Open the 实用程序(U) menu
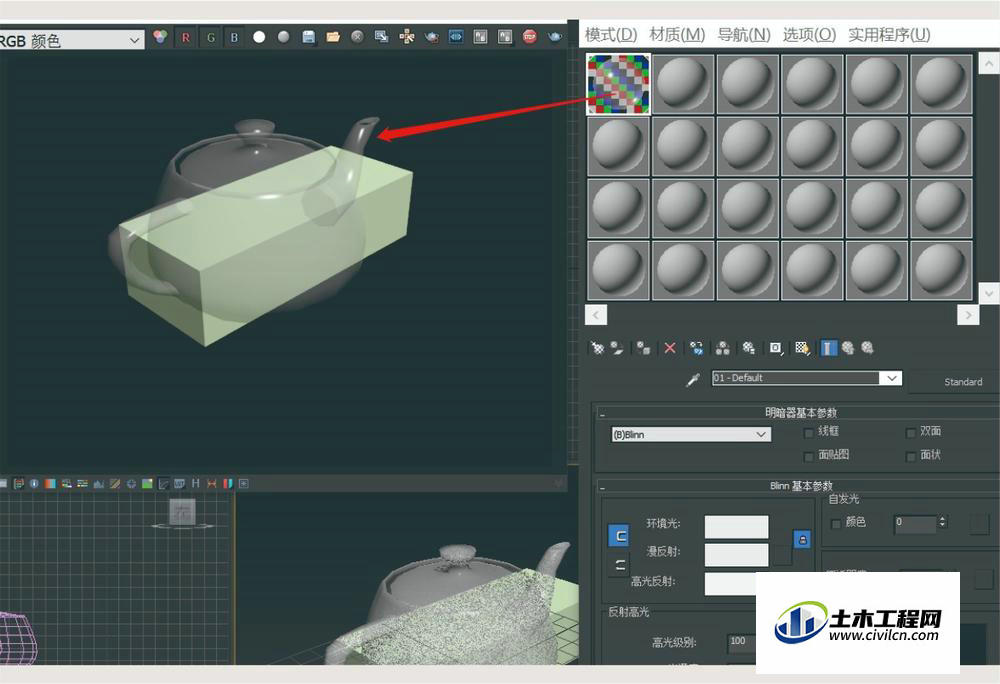 coord(889,34)
